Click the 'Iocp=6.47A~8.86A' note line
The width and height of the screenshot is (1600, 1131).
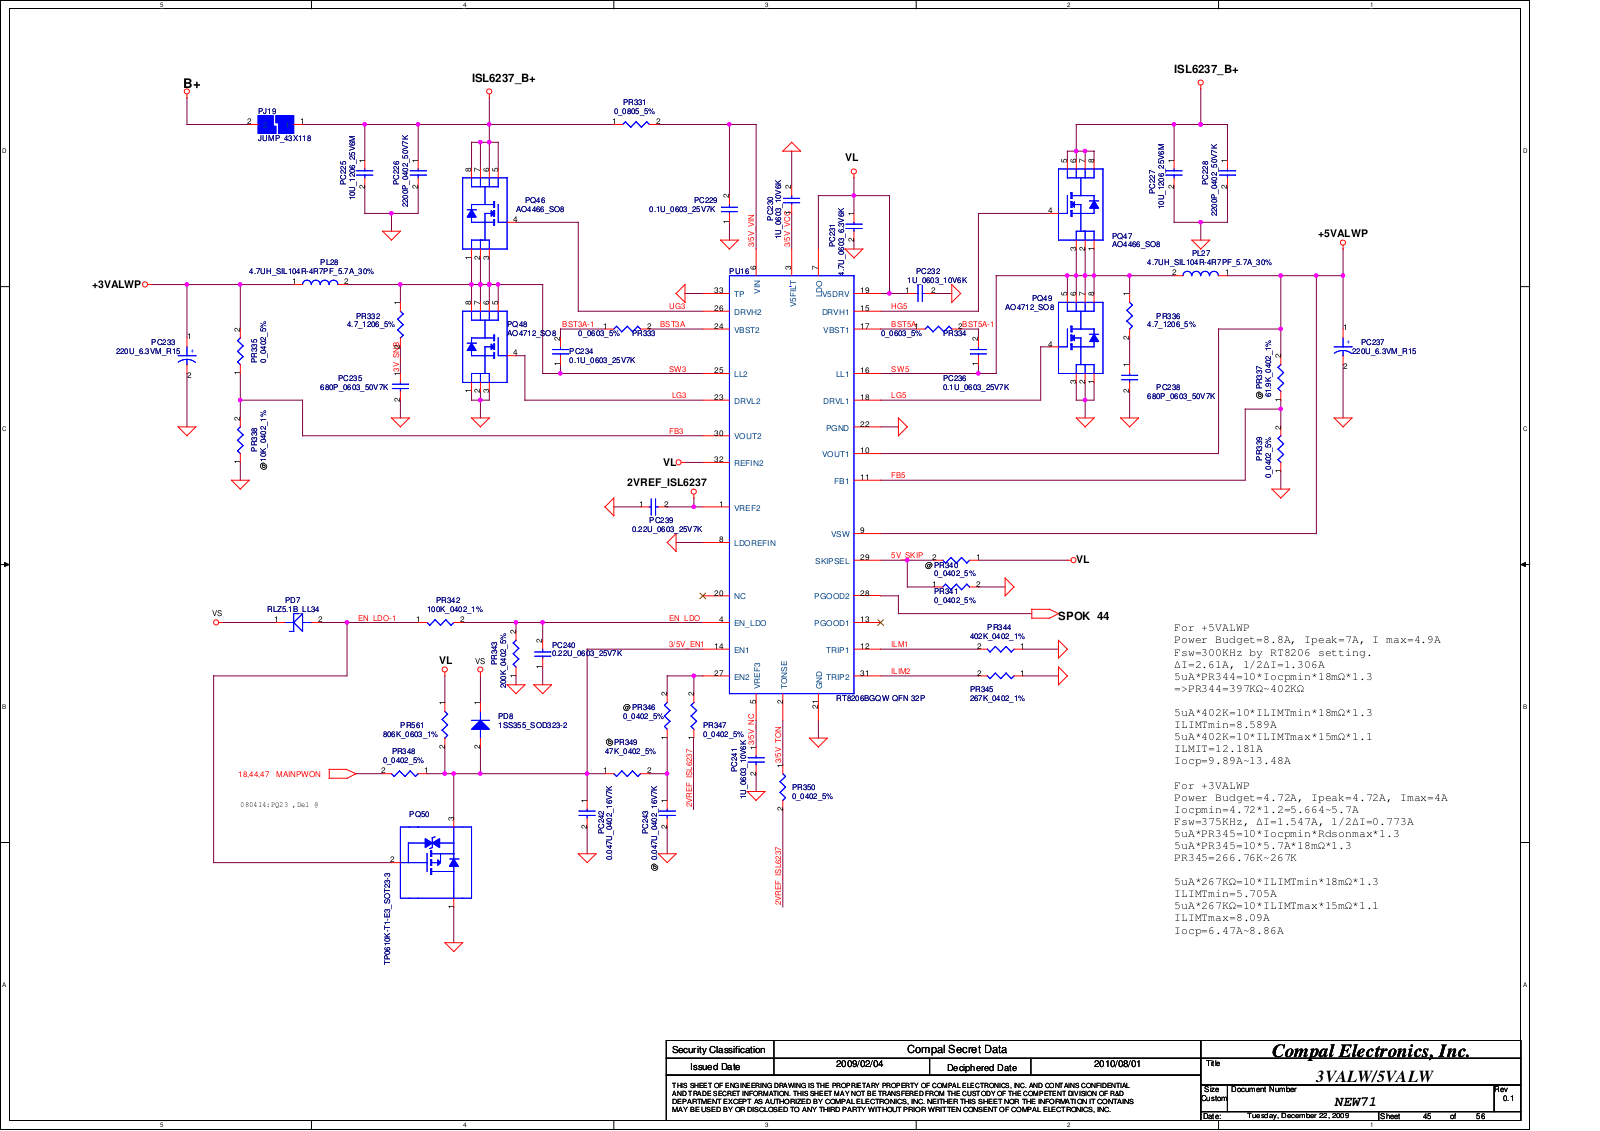tap(1229, 931)
